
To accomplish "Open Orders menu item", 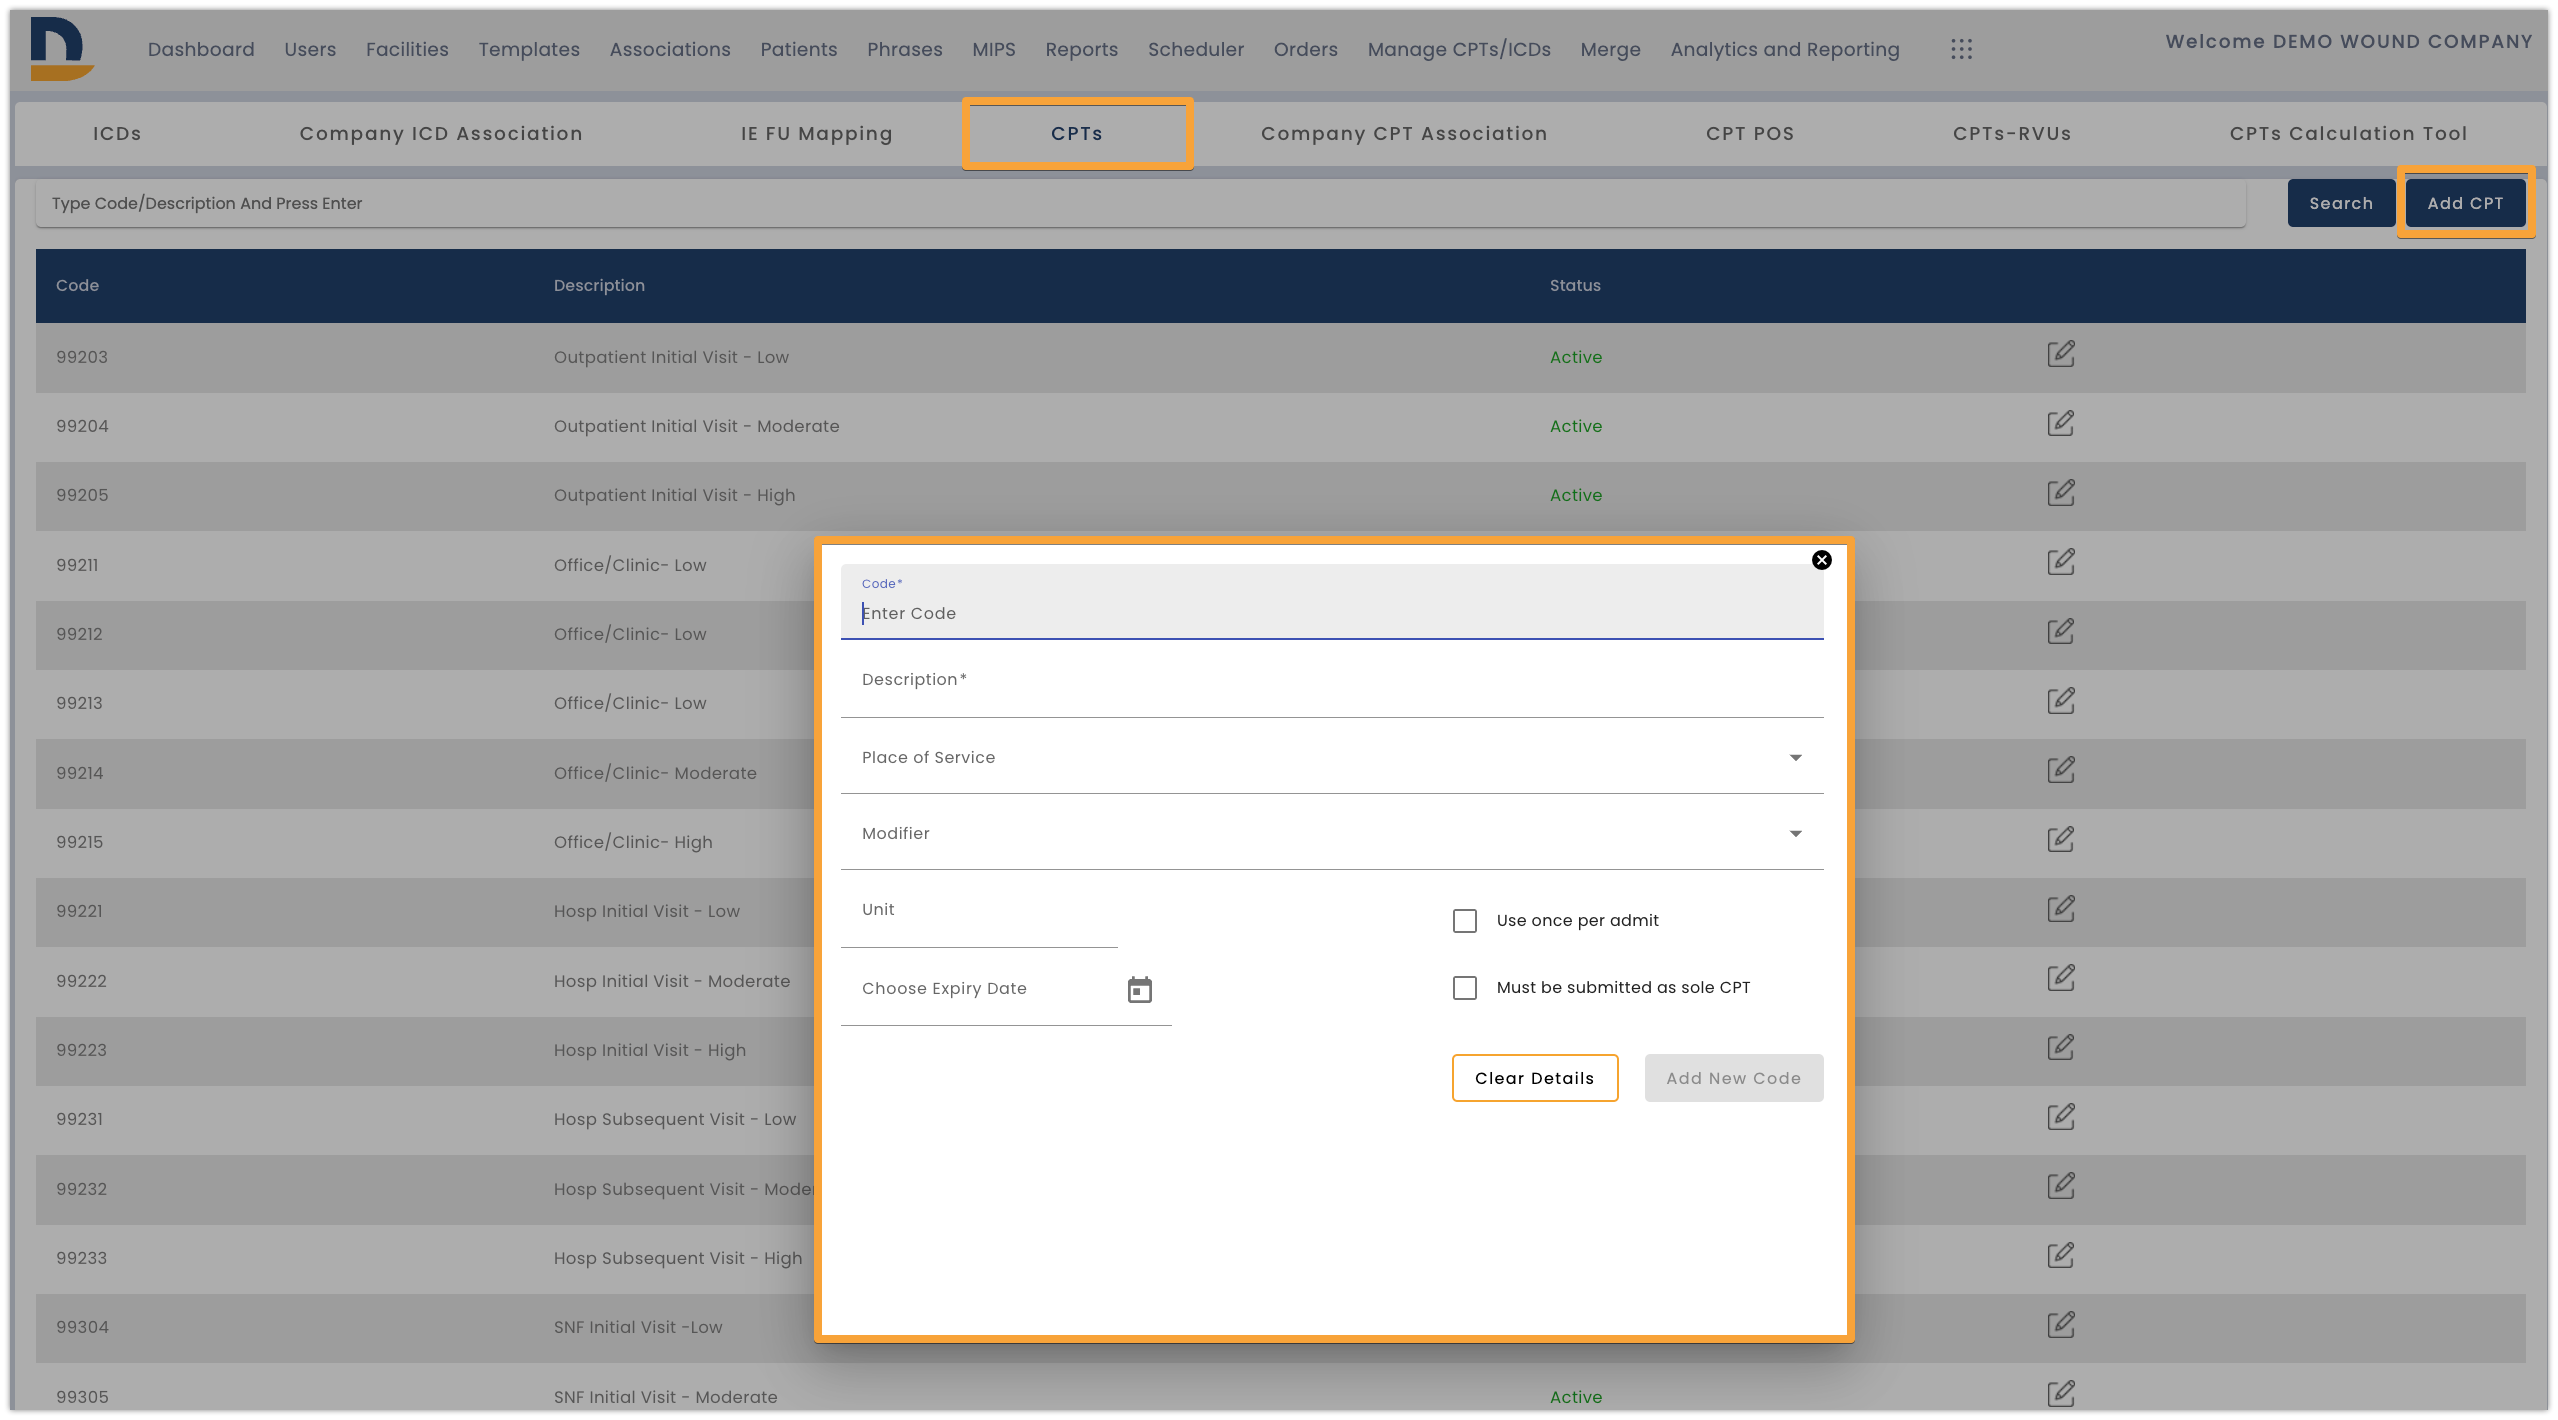I will click(1305, 49).
